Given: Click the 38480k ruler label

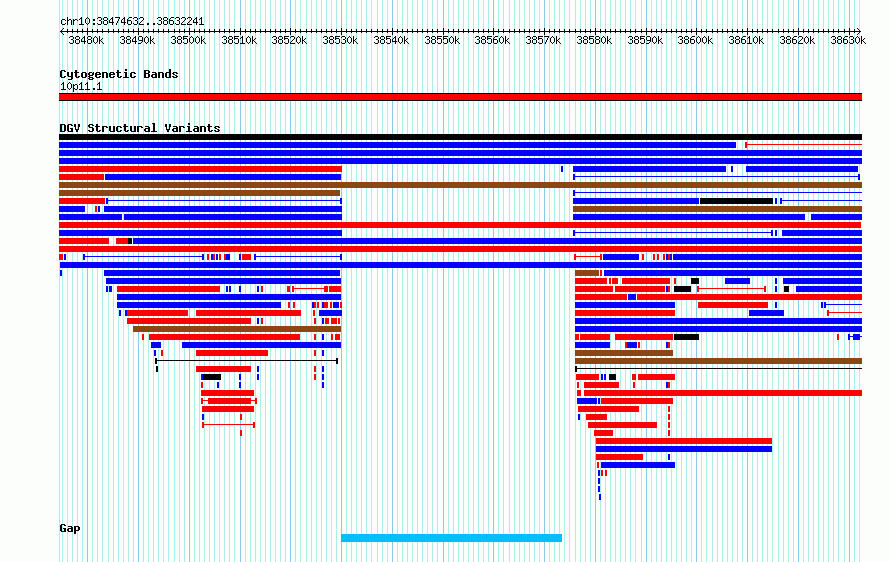Looking at the screenshot, I should pos(86,40).
